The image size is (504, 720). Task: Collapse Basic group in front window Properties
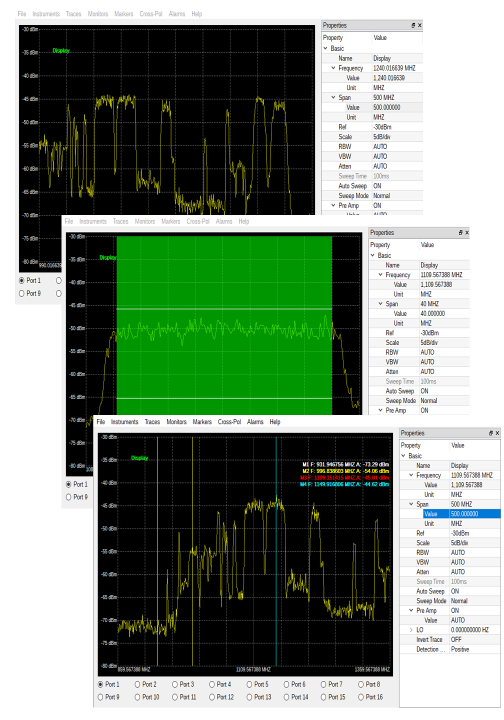[403, 456]
